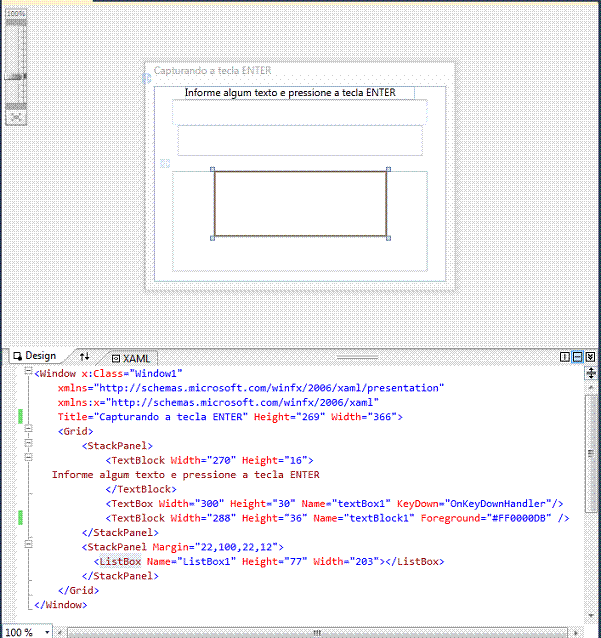Image resolution: width=601 pixels, height=638 pixels.
Task: Click the Name="textBox1" attribute
Action: tap(346, 504)
